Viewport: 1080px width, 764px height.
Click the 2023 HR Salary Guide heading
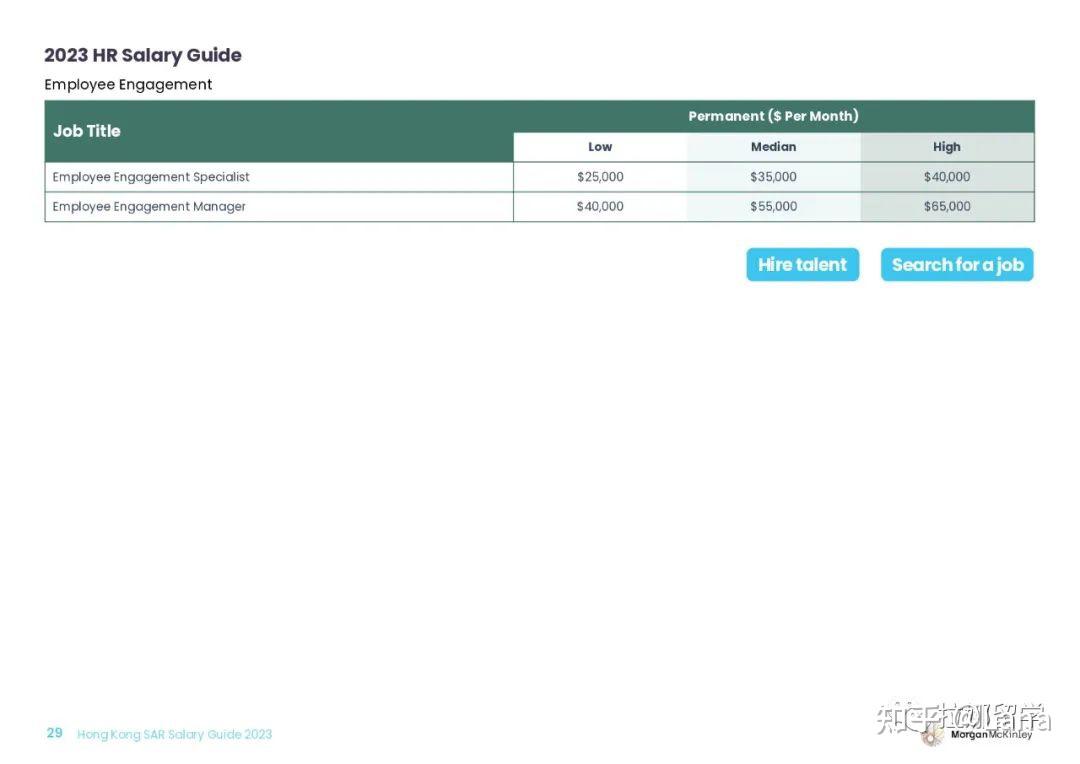click(143, 55)
